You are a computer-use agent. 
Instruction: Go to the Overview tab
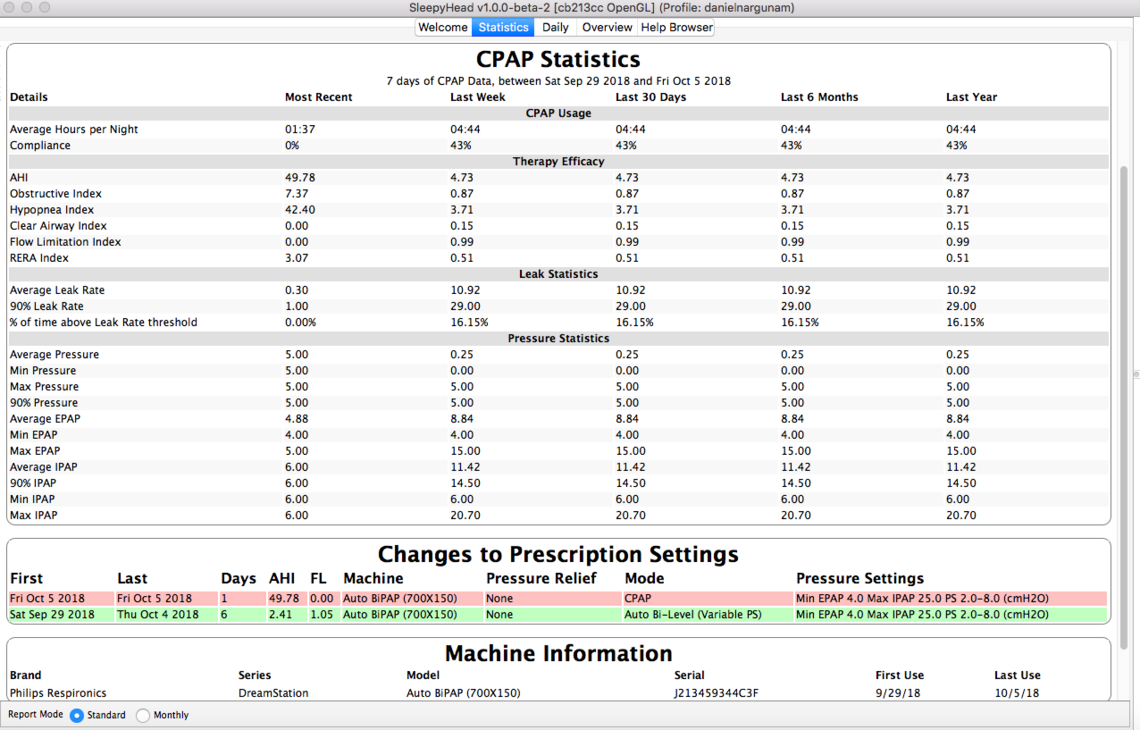click(607, 27)
